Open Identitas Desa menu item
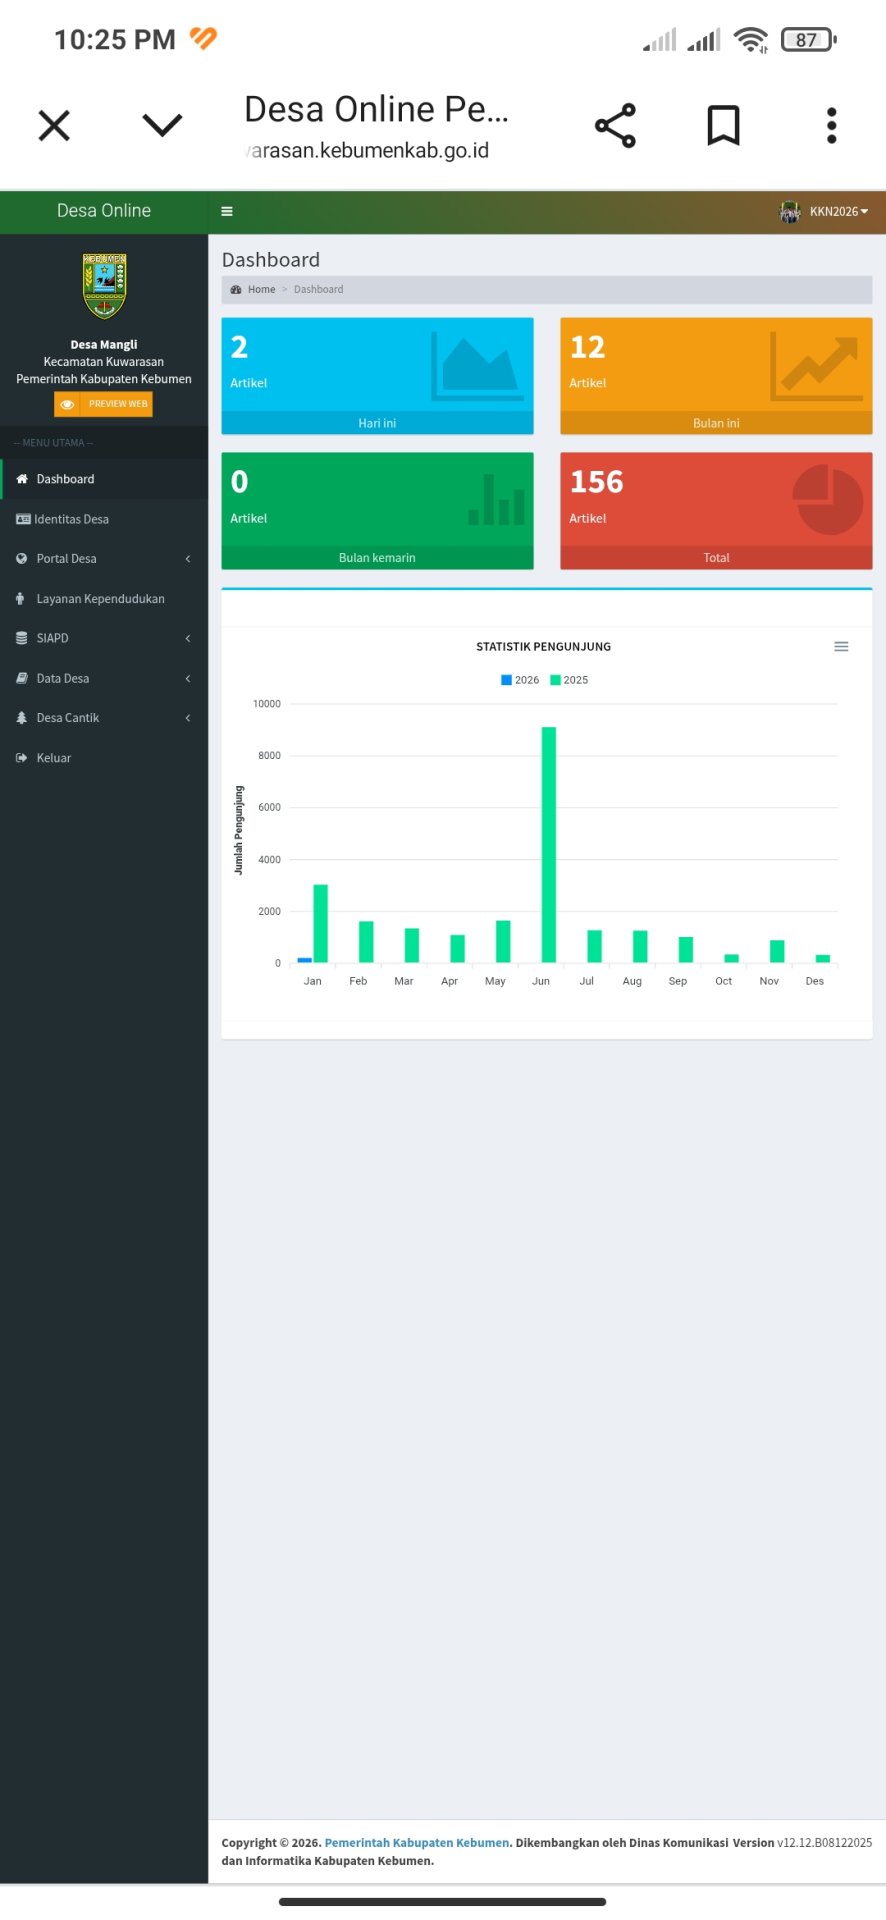 (71, 519)
